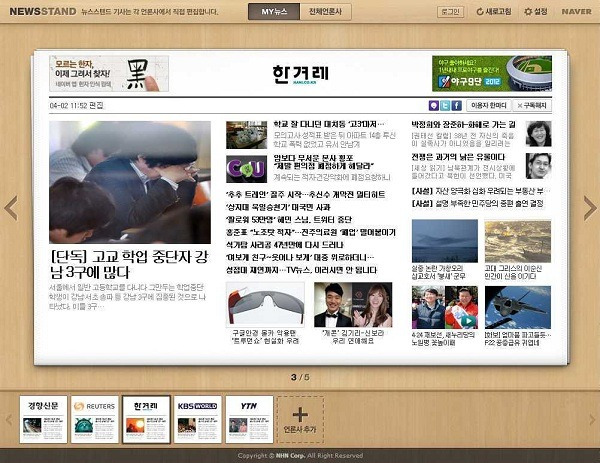Click the me2day share icon
The width and height of the screenshot is (600, 463).
coord(434,105)
